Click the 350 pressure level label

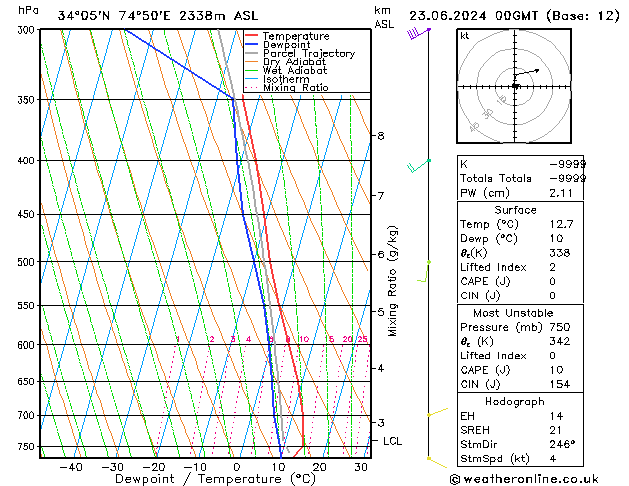tap(28, 99)
